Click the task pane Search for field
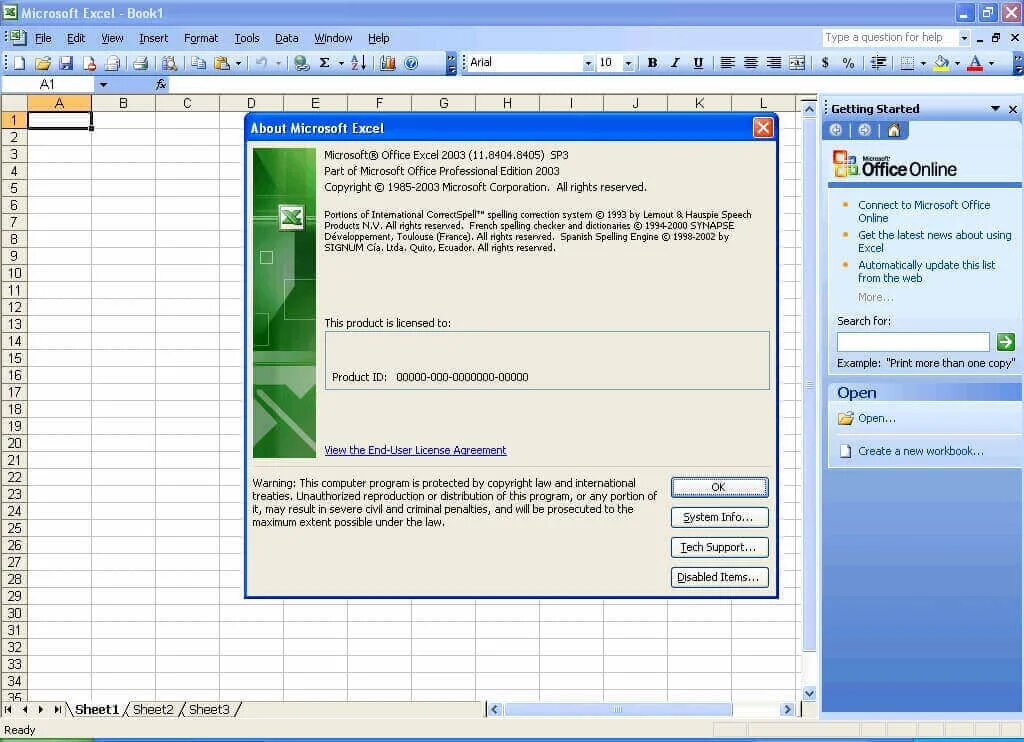This screenshot has height=742, width=1024. 913,342
